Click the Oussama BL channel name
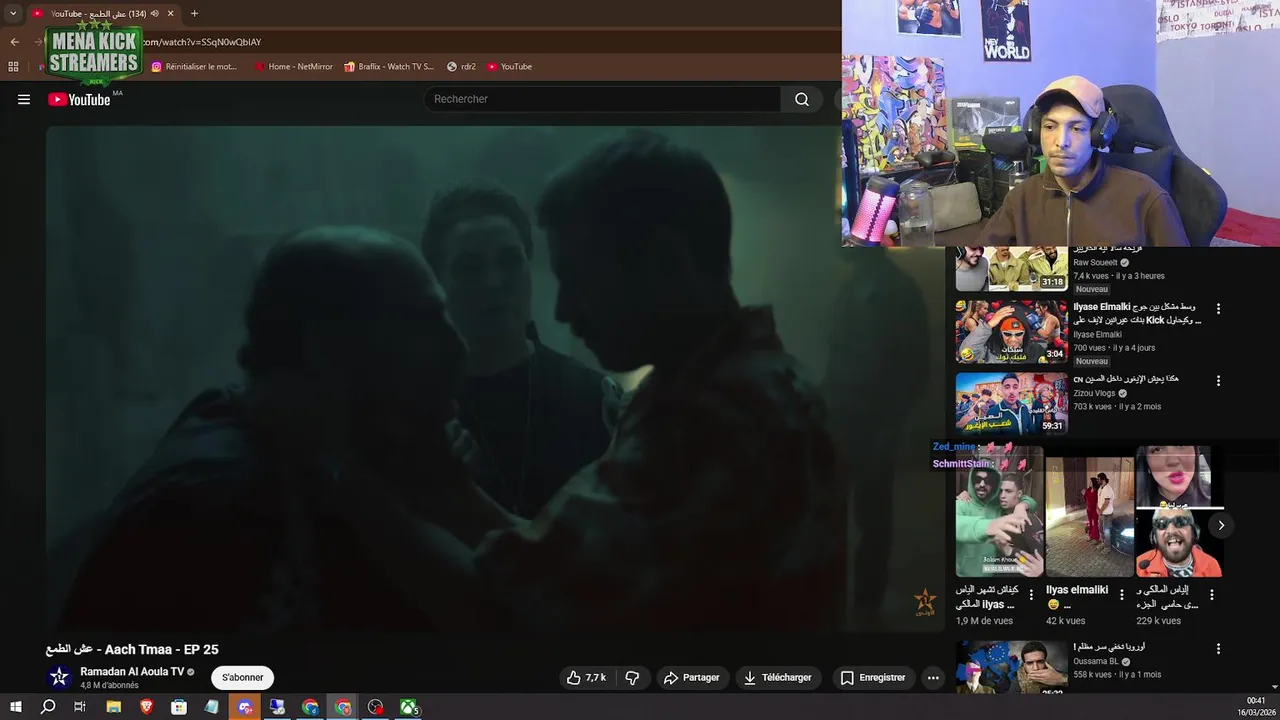This screenshot has height=720, width=1280. coord(1096,661)
